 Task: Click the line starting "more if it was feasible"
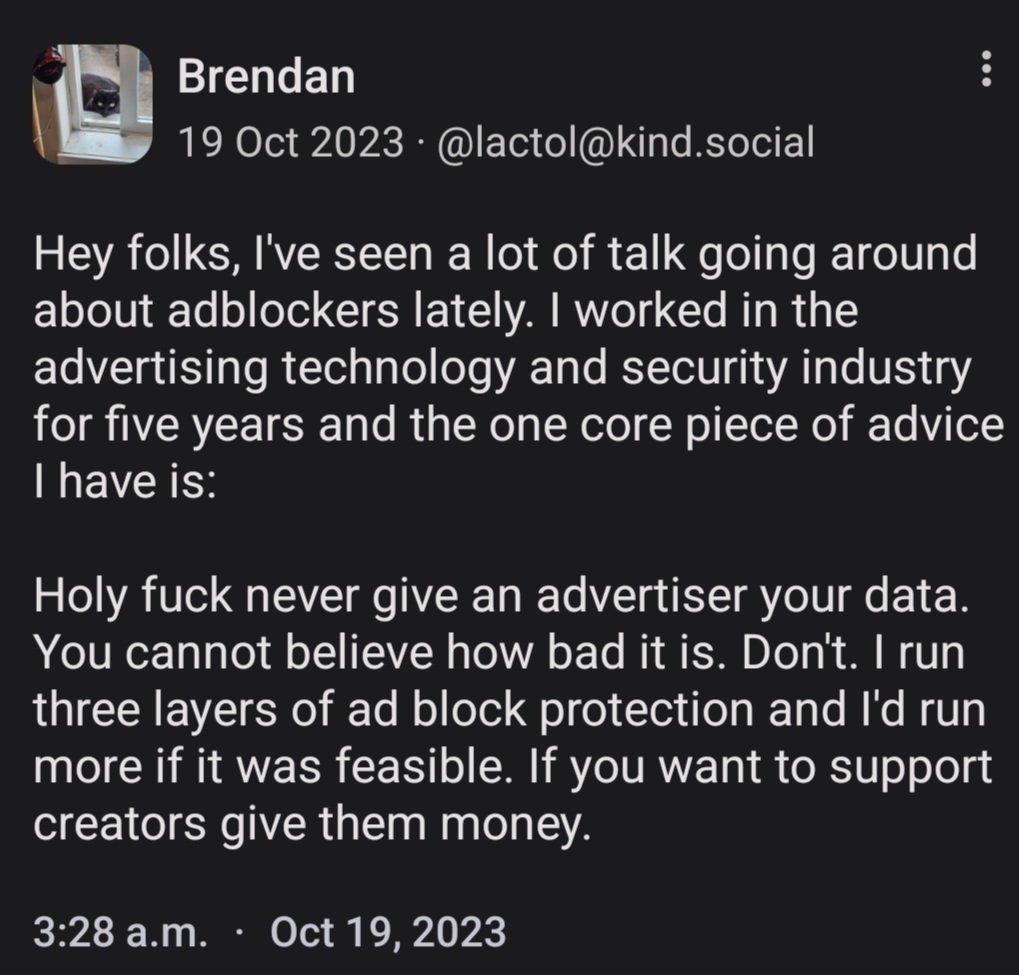click(x=512, y=769)
